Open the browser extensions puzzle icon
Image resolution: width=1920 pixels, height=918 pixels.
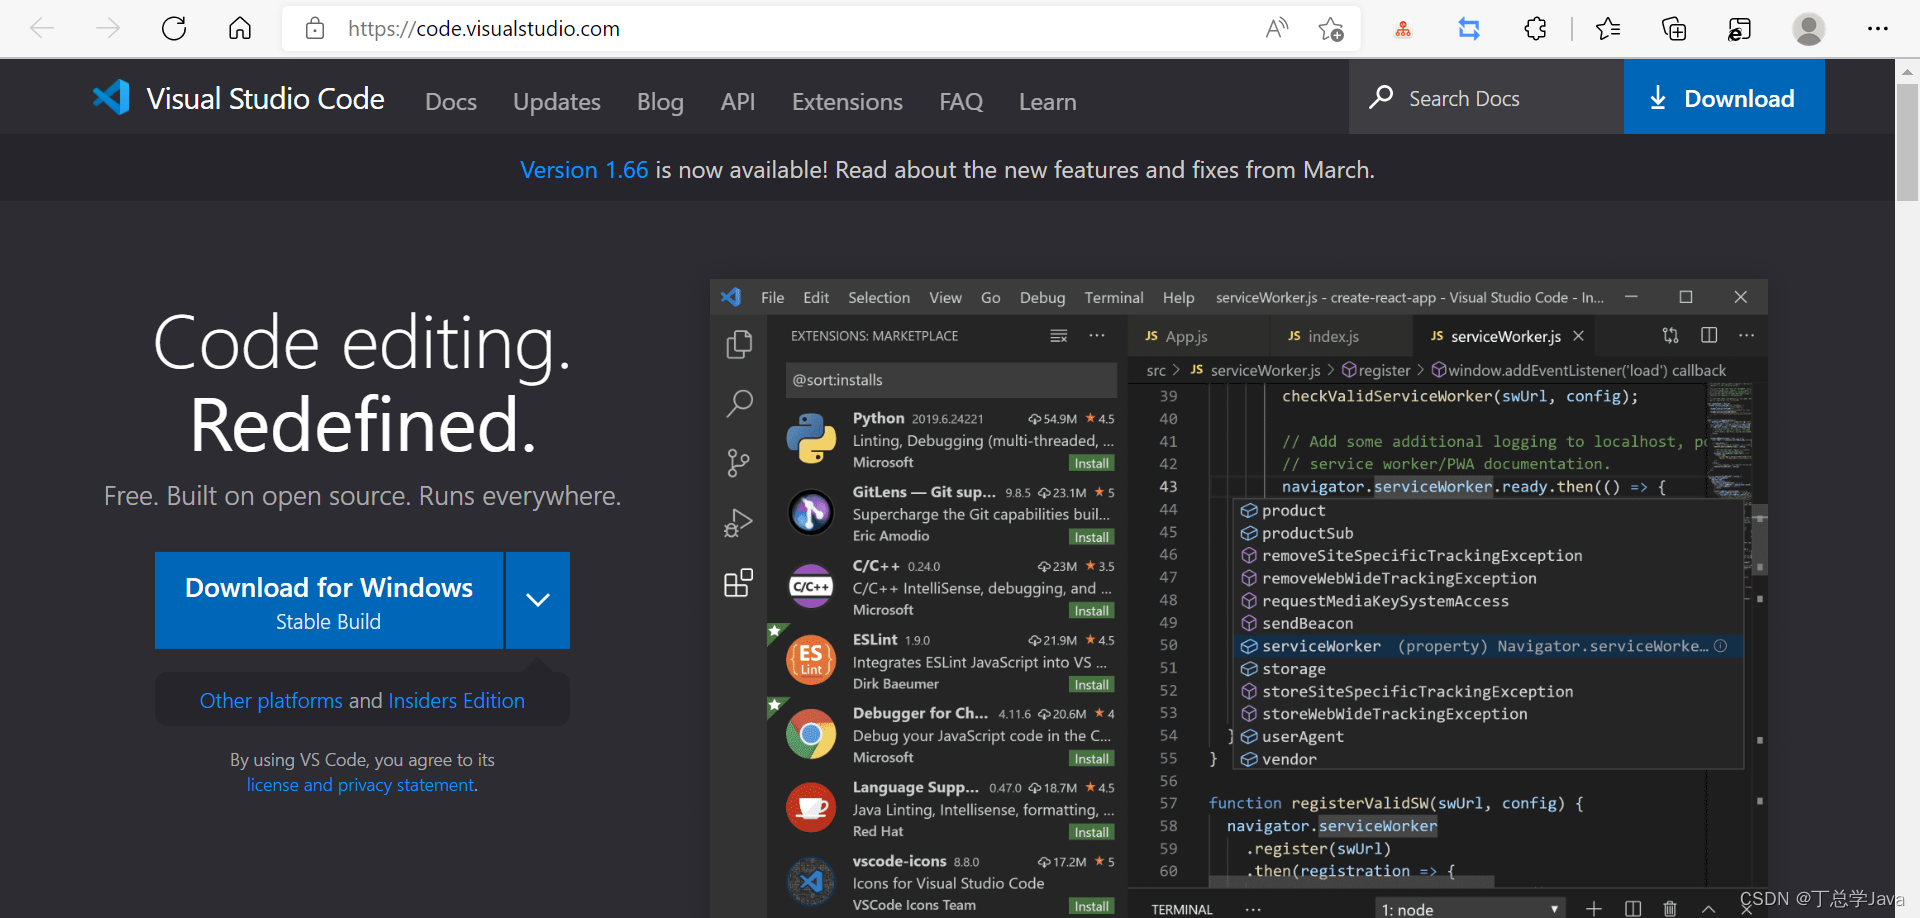(x=1536, y=29)
